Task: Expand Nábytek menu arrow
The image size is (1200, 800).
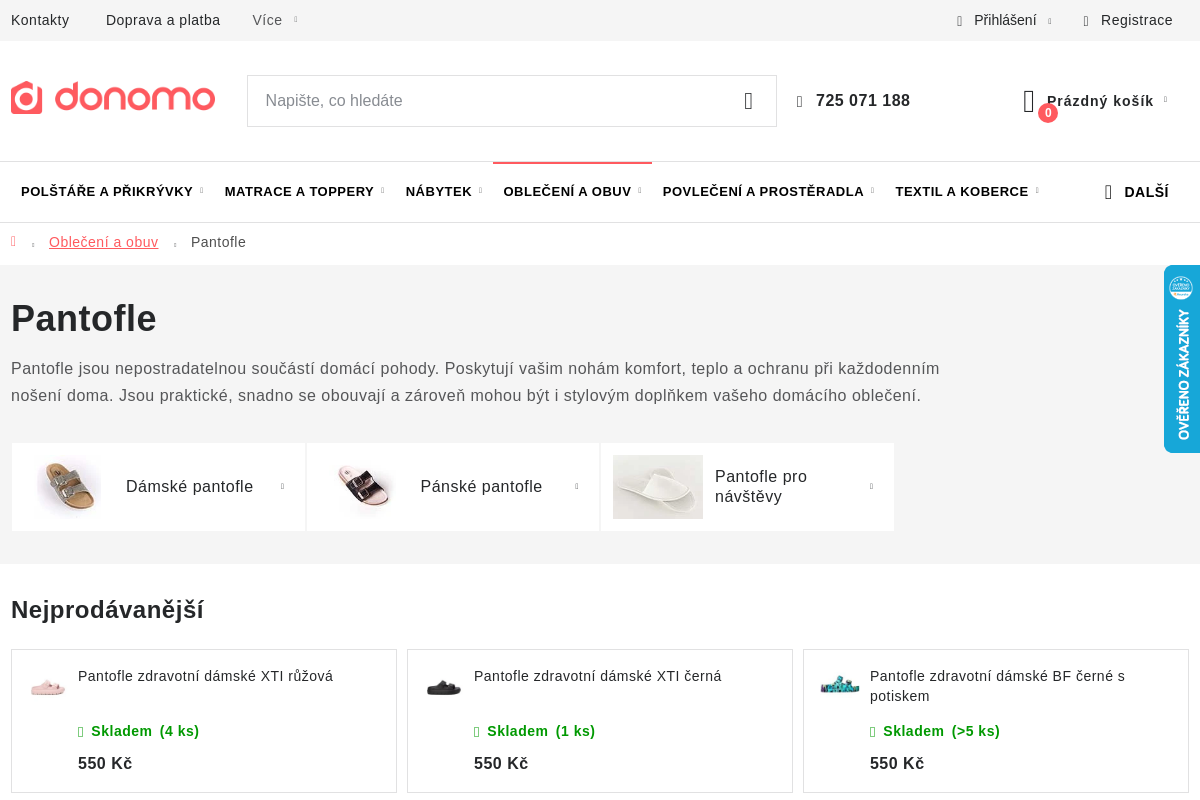Action: (480, 190)
